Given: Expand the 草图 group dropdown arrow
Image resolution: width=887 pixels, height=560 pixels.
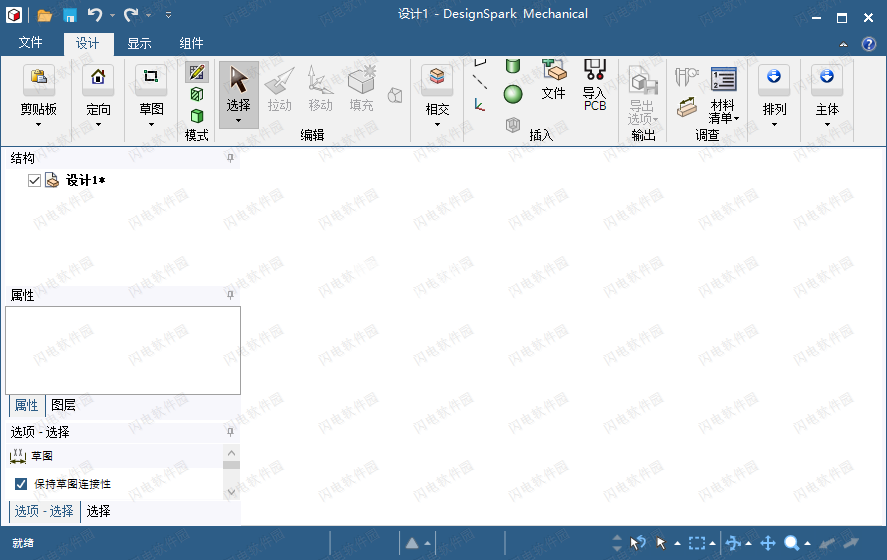Looking at the screenshot, I should coord(151,124).
